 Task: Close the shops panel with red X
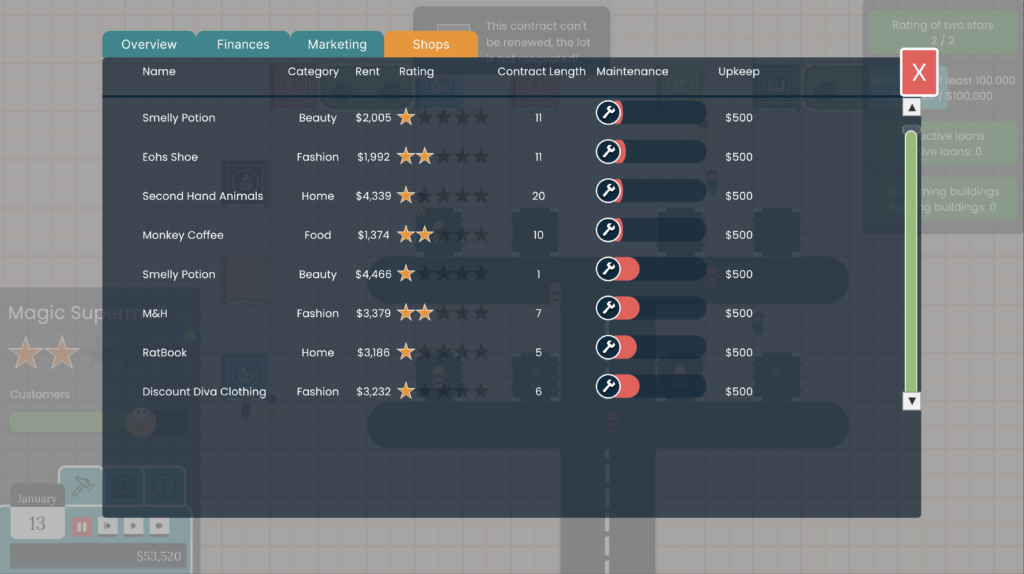click(x=919, y=72)
